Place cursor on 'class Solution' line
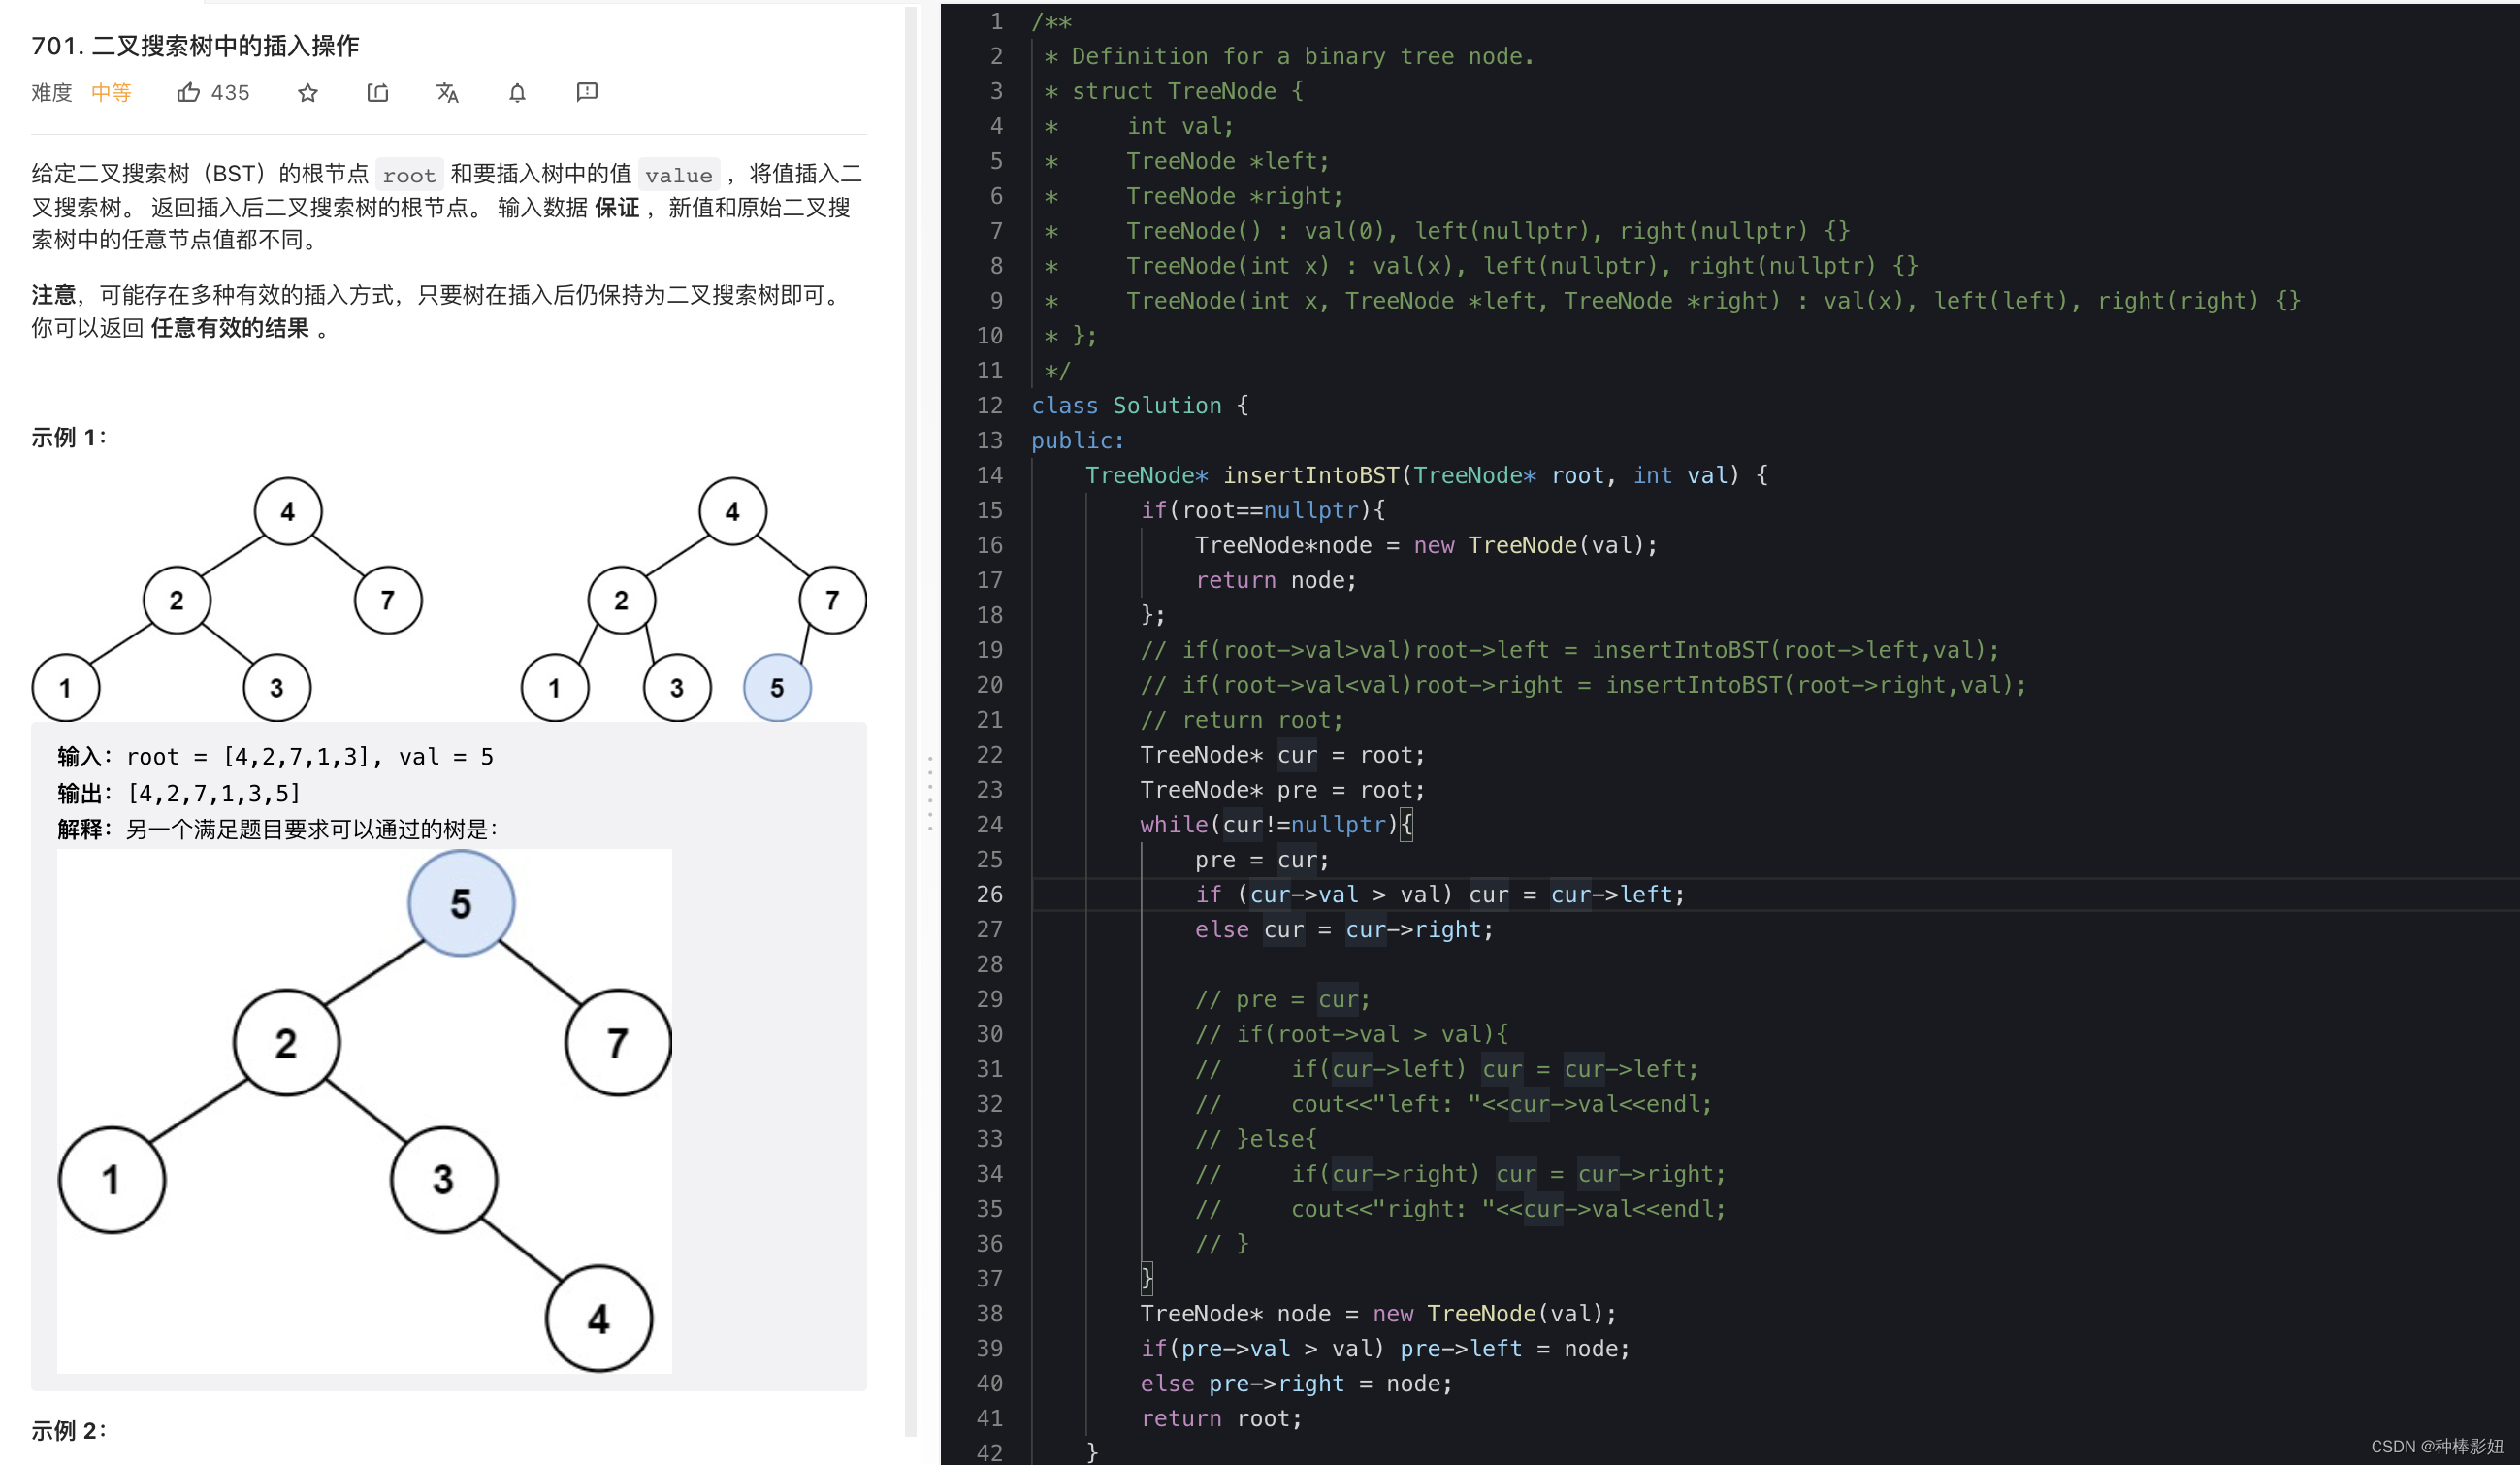This screenshot has width=2520, height=1465. point(1140,405)
